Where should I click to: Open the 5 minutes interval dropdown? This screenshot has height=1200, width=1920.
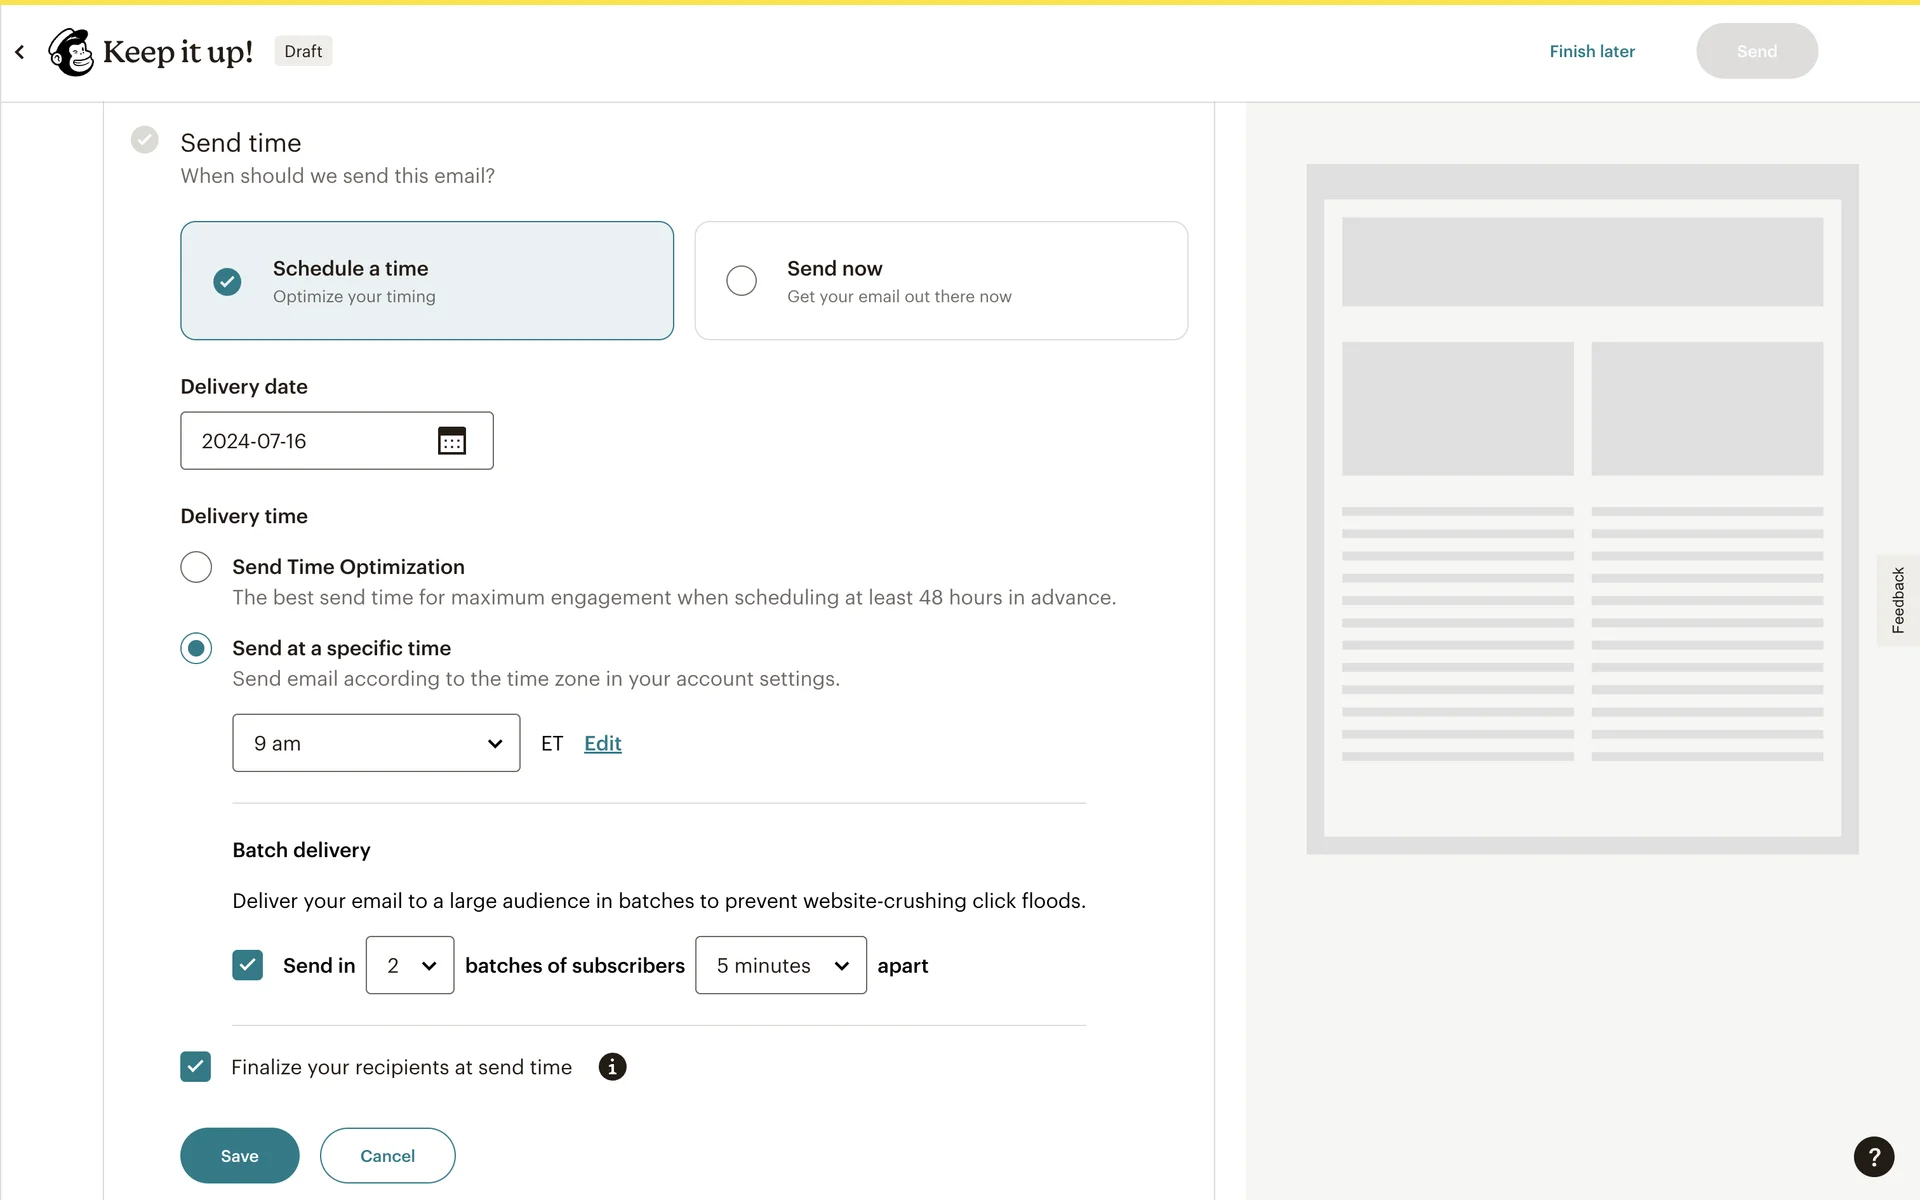pos(780,965)
